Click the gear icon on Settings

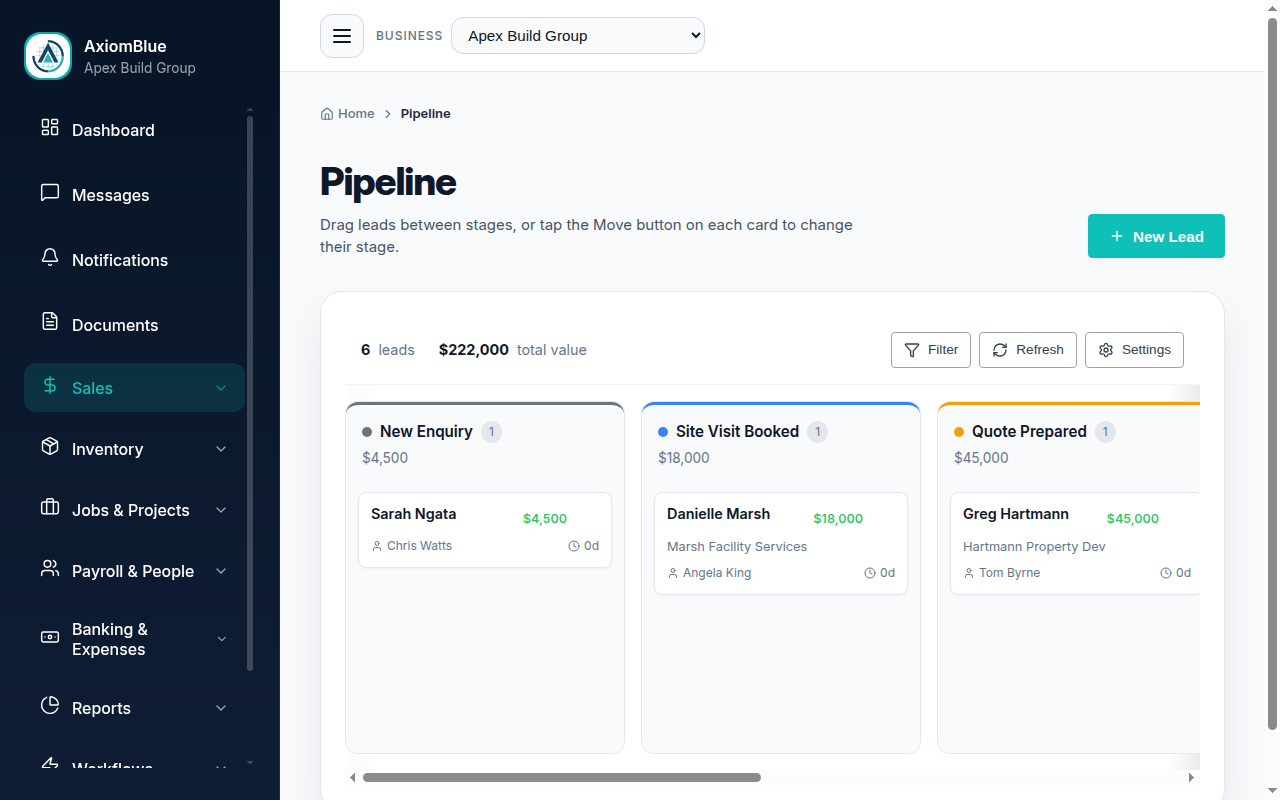click(x=1106, y=350)
